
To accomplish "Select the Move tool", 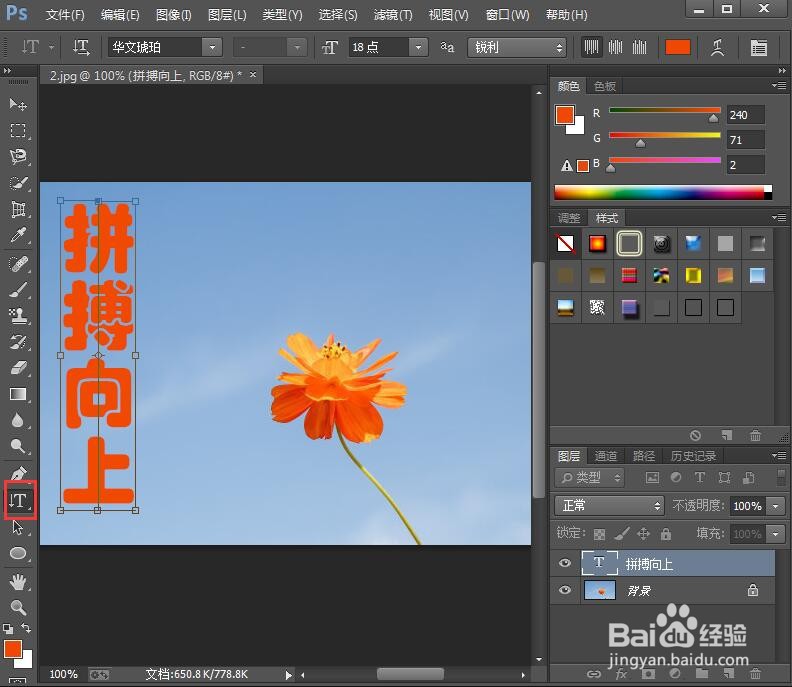I will coord(18,105).
